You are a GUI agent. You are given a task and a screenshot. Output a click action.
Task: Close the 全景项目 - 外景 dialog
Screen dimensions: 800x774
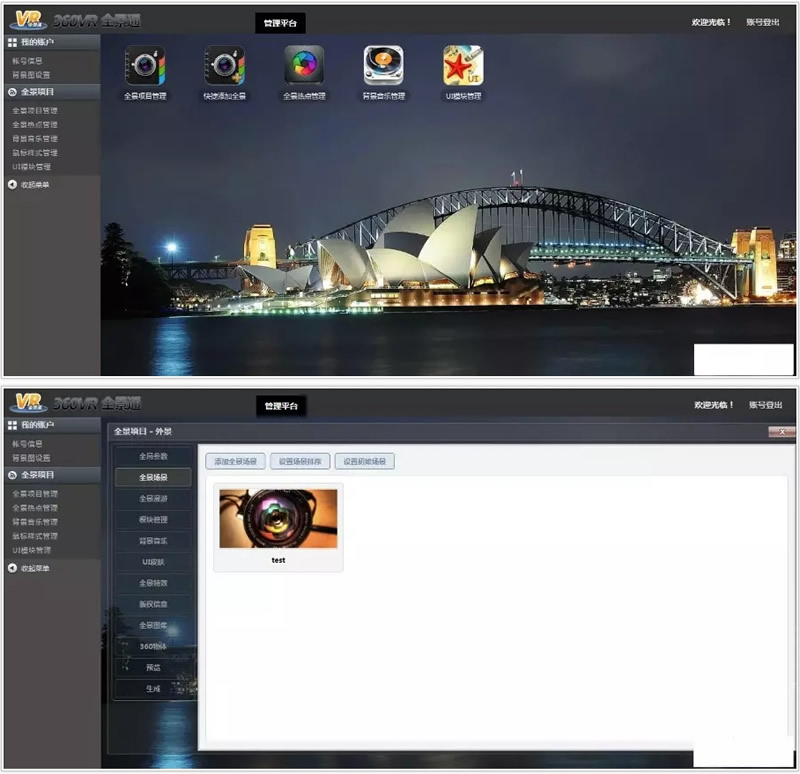tap(781, 432)
